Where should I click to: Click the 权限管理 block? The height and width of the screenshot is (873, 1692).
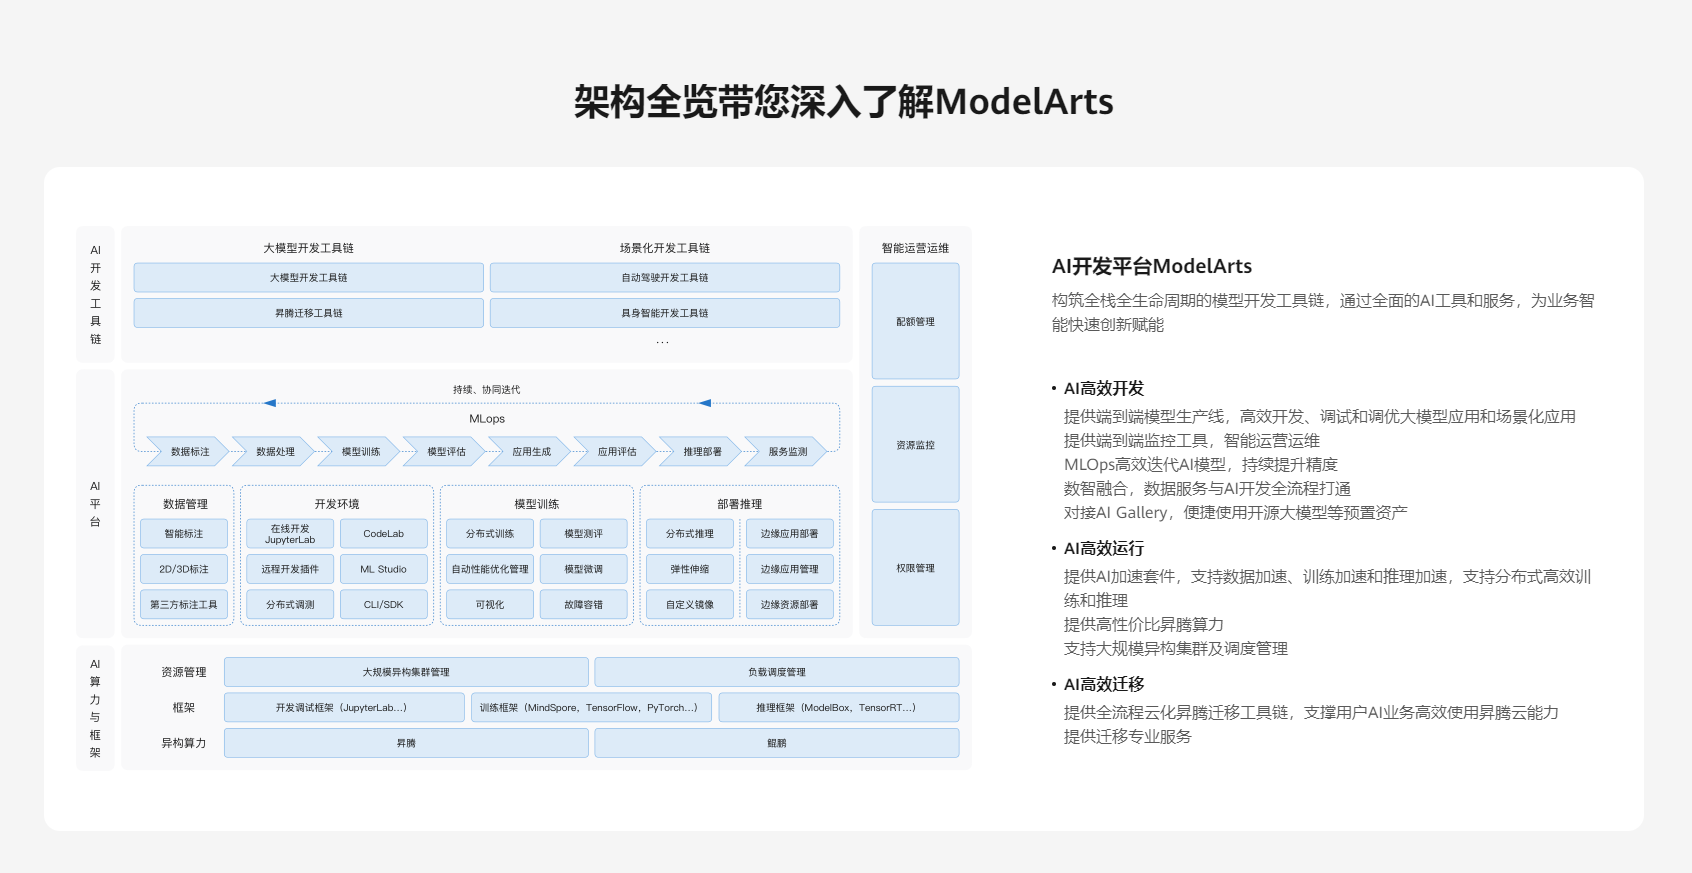pos(915,567)
